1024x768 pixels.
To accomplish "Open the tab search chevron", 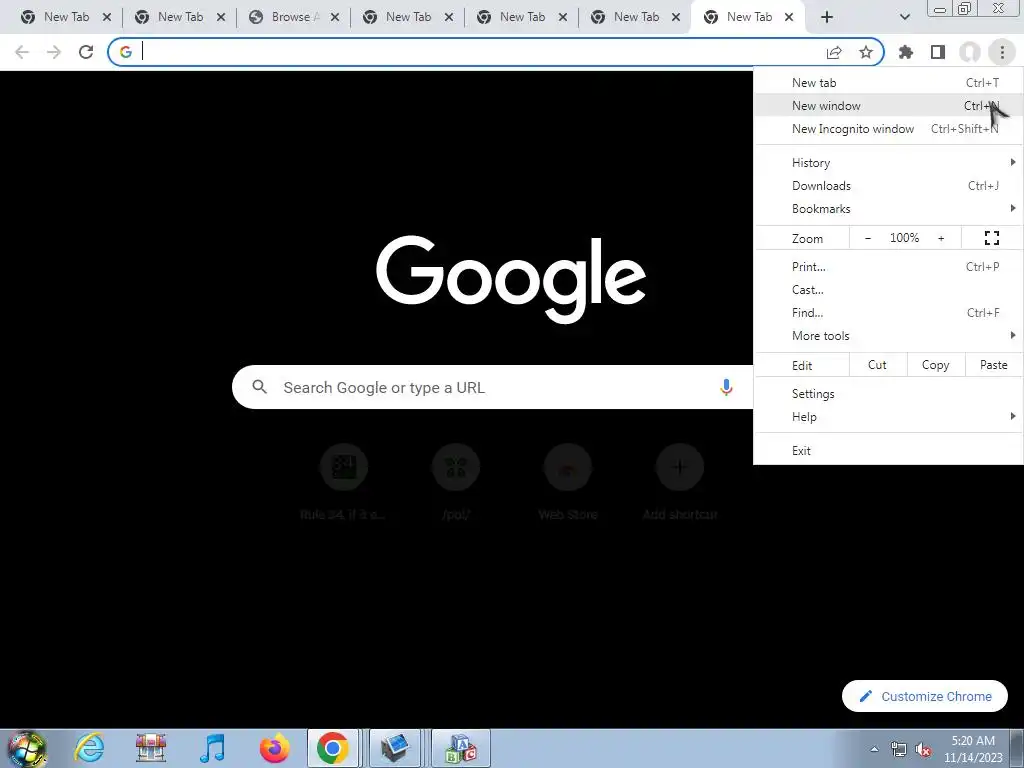I will (x=904, y=17).
